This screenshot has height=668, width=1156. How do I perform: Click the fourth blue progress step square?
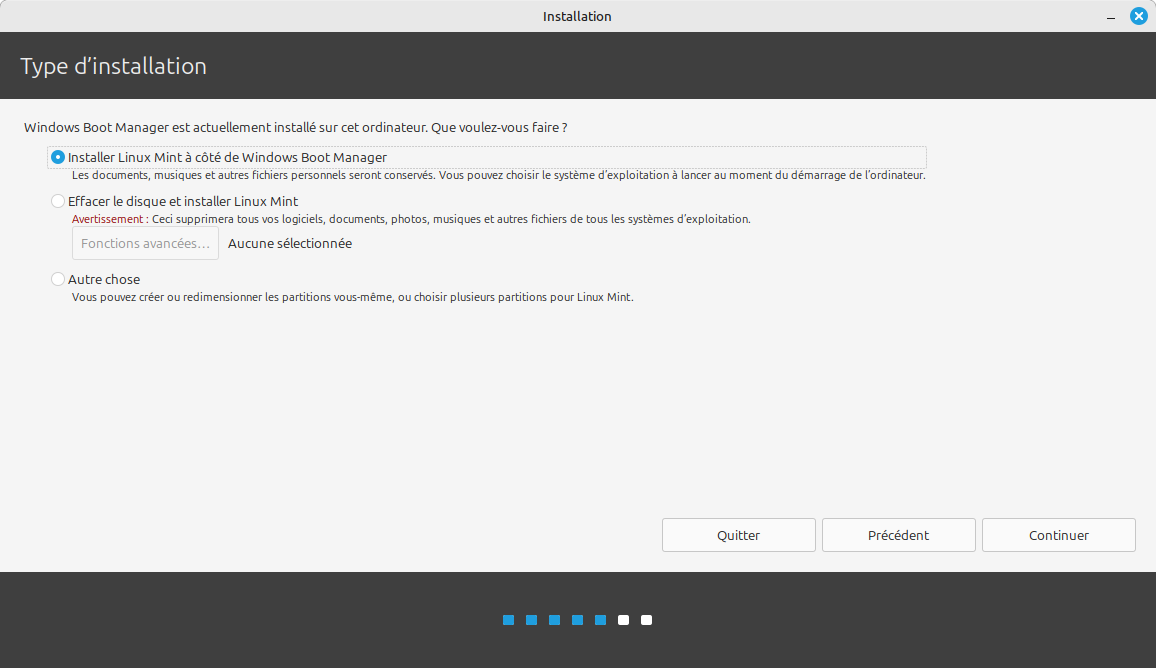click(x=577, y=620)
